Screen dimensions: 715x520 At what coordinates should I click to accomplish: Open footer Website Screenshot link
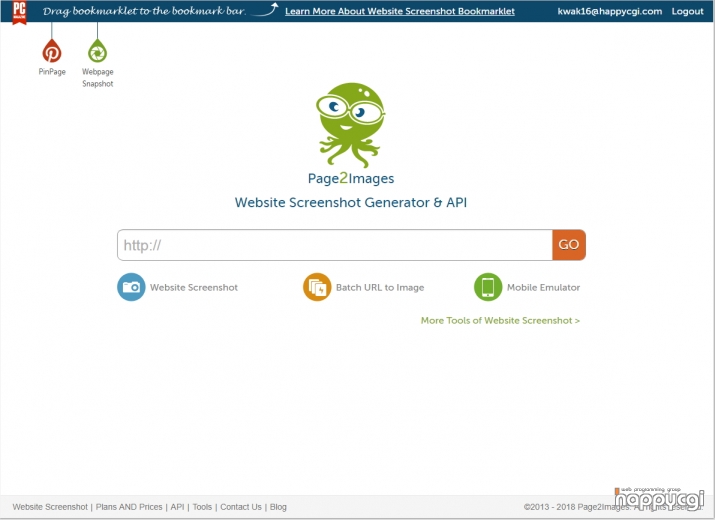click(50, 507)
